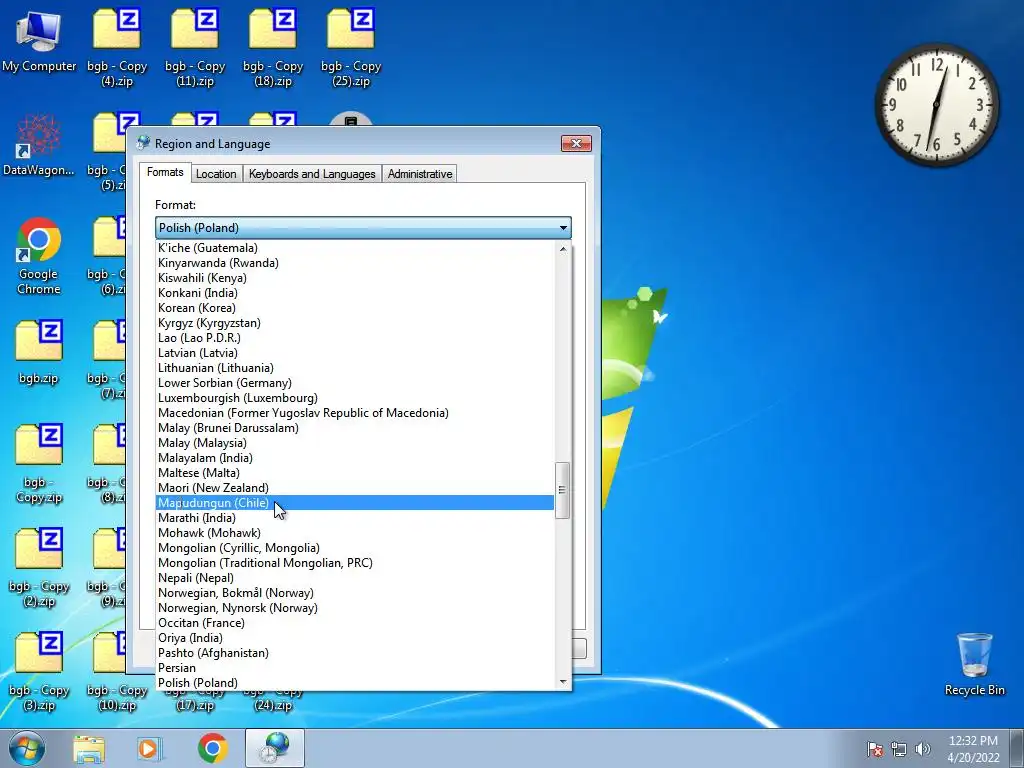This screenshot has height=768, width=1024.
Task: Choose K'iche (Guatemala) format
Action: click(355, 248)
